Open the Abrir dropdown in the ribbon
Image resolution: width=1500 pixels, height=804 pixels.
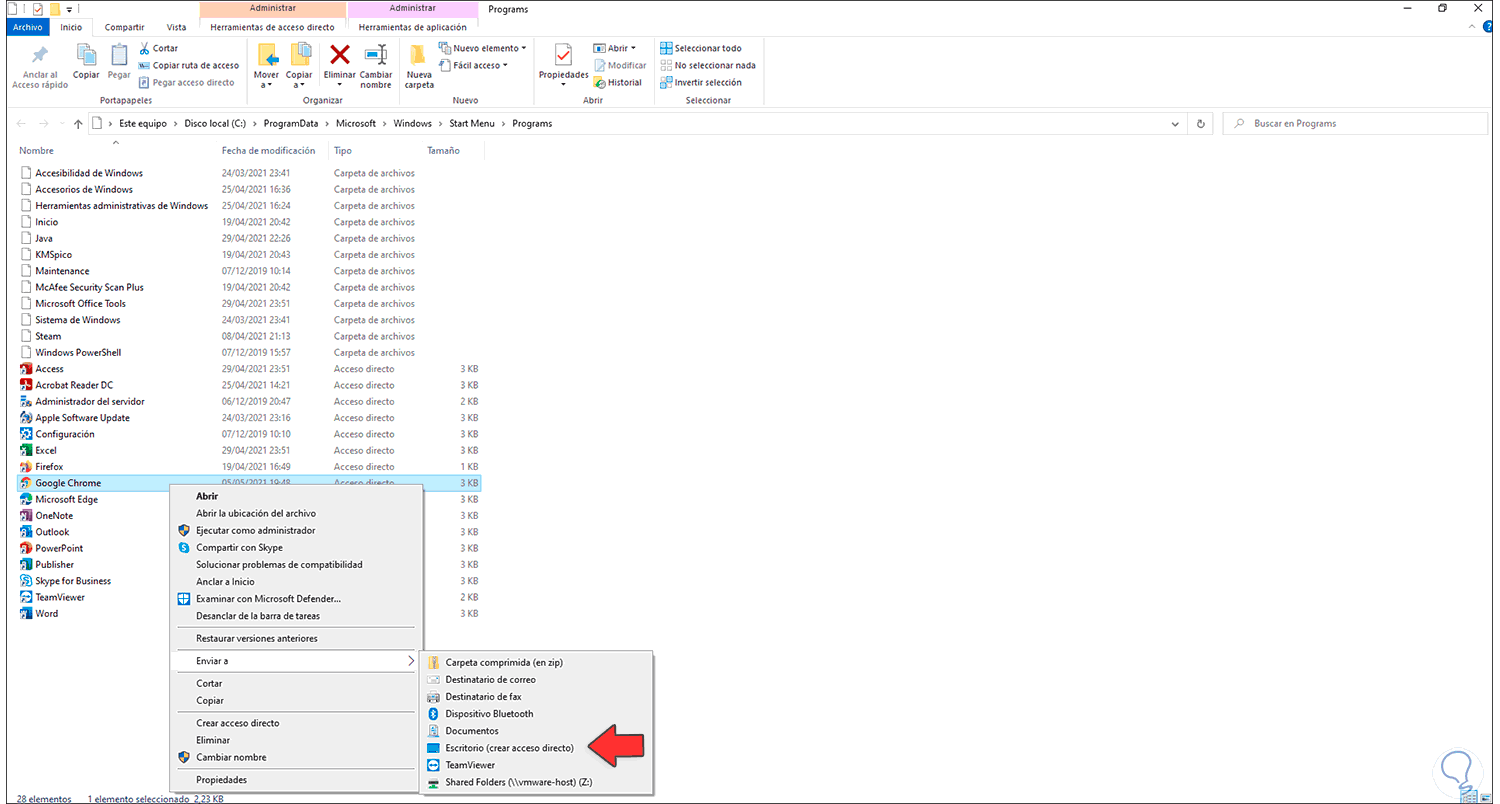615,48
